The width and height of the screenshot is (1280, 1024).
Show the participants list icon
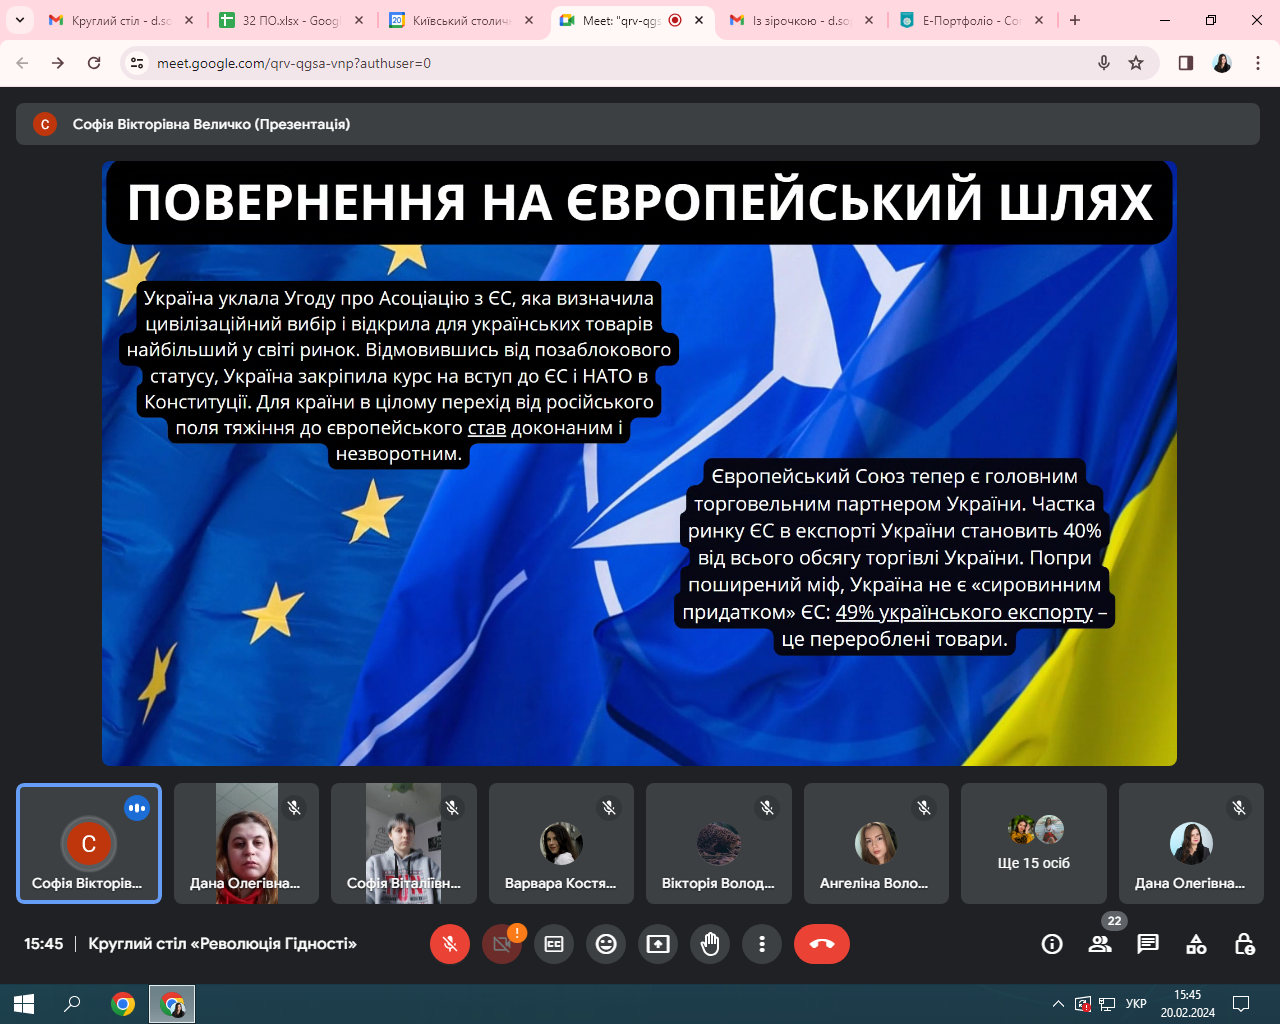1100,944
